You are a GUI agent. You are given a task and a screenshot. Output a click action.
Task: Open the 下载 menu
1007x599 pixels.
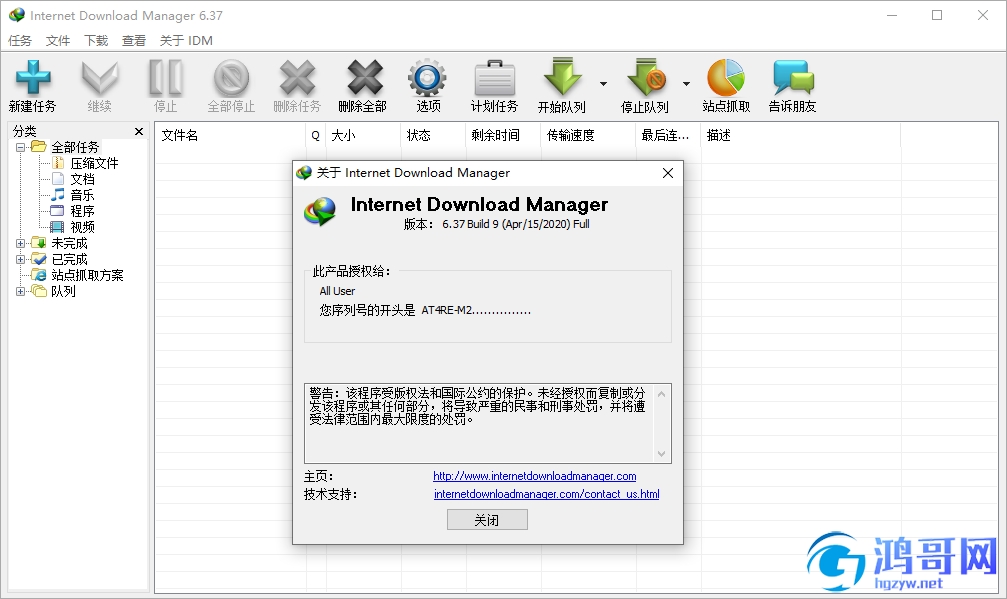point(96,40)
